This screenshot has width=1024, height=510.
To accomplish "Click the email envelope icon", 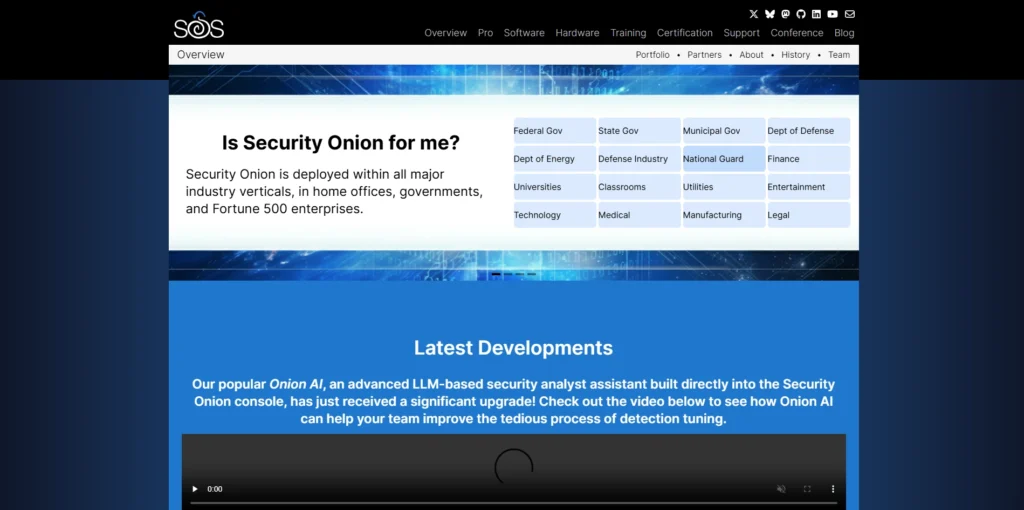I will click(850, 14).
